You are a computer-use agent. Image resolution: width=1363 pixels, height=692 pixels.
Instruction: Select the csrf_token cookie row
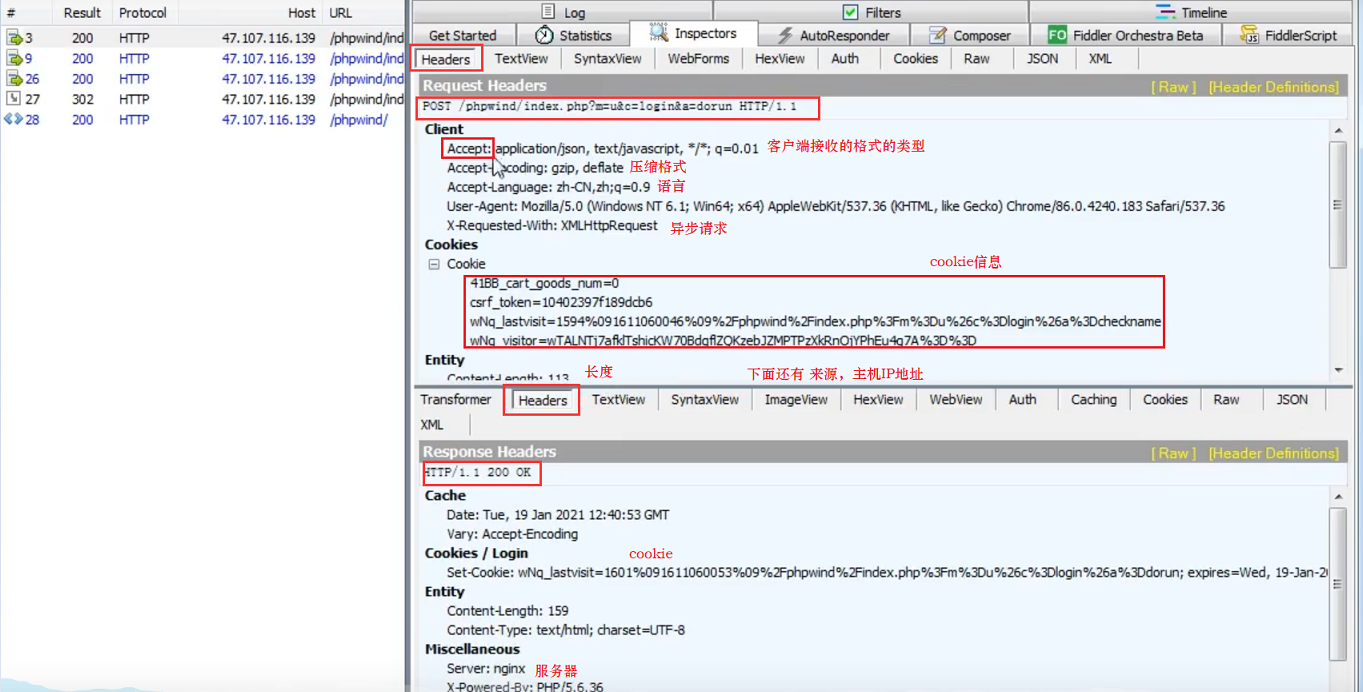click(561, 302)
